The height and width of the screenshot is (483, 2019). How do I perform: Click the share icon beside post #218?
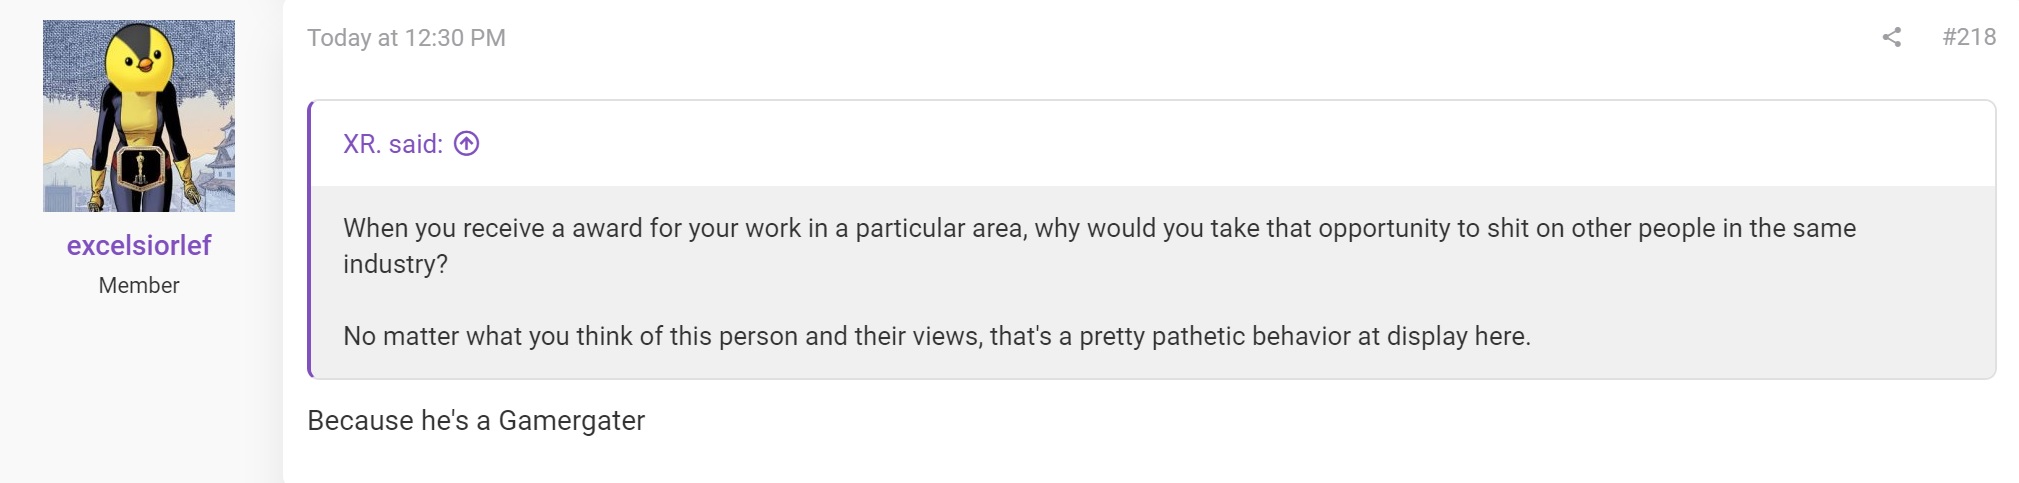tap(1891, 38)
